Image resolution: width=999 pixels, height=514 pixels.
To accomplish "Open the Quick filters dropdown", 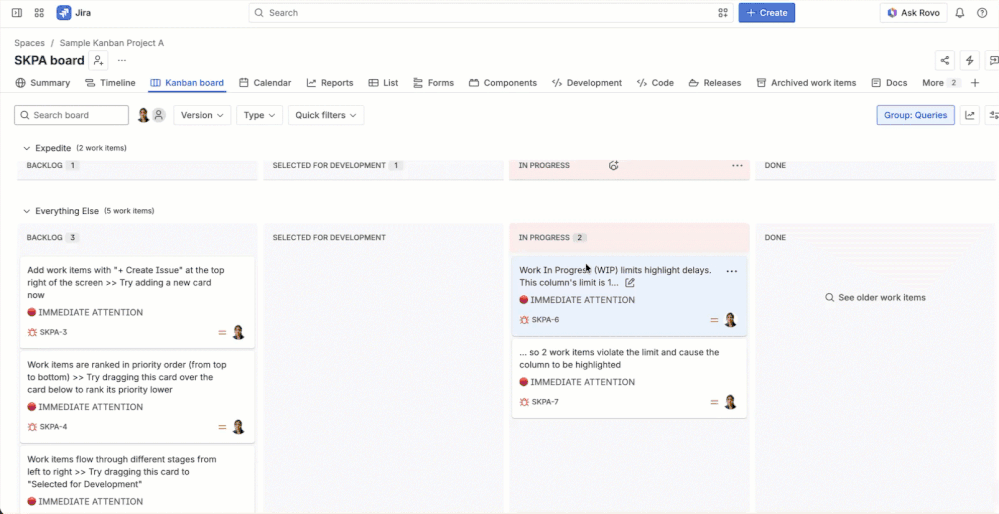I will (x=326, y=115).
